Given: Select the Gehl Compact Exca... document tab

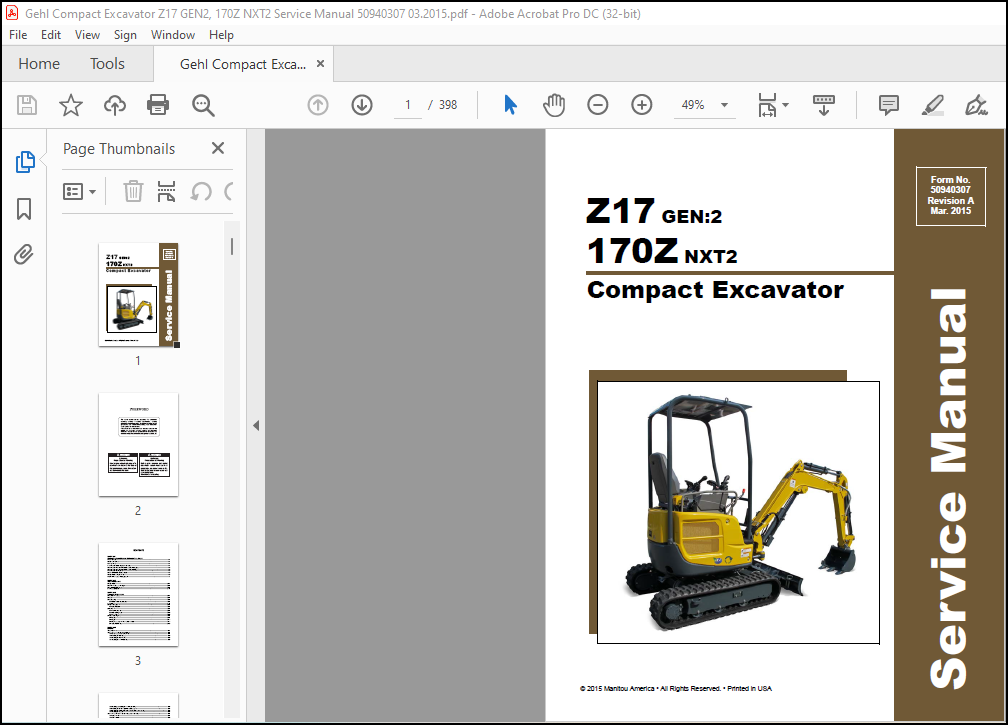Looking at the screenshot, I should [x=243, y=64].
